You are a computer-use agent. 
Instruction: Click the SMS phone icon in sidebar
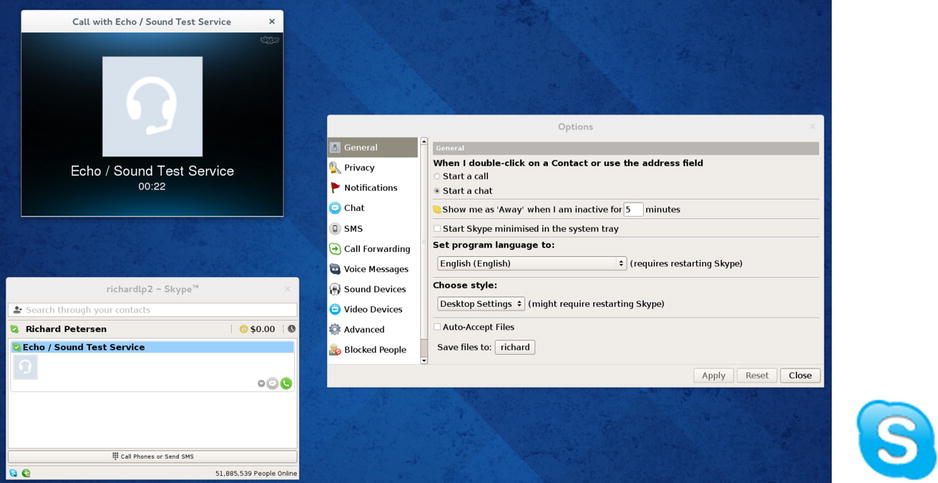(335, 229)
